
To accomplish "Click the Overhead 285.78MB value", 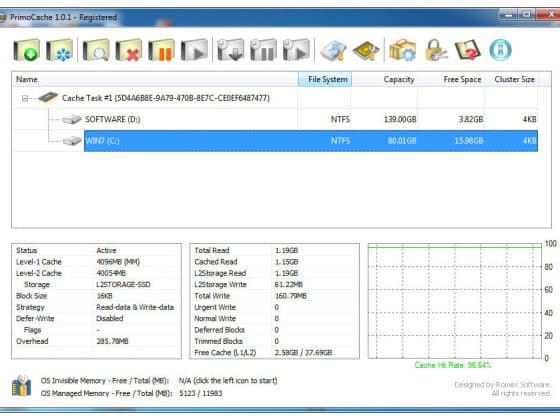I will click(112, 341).
